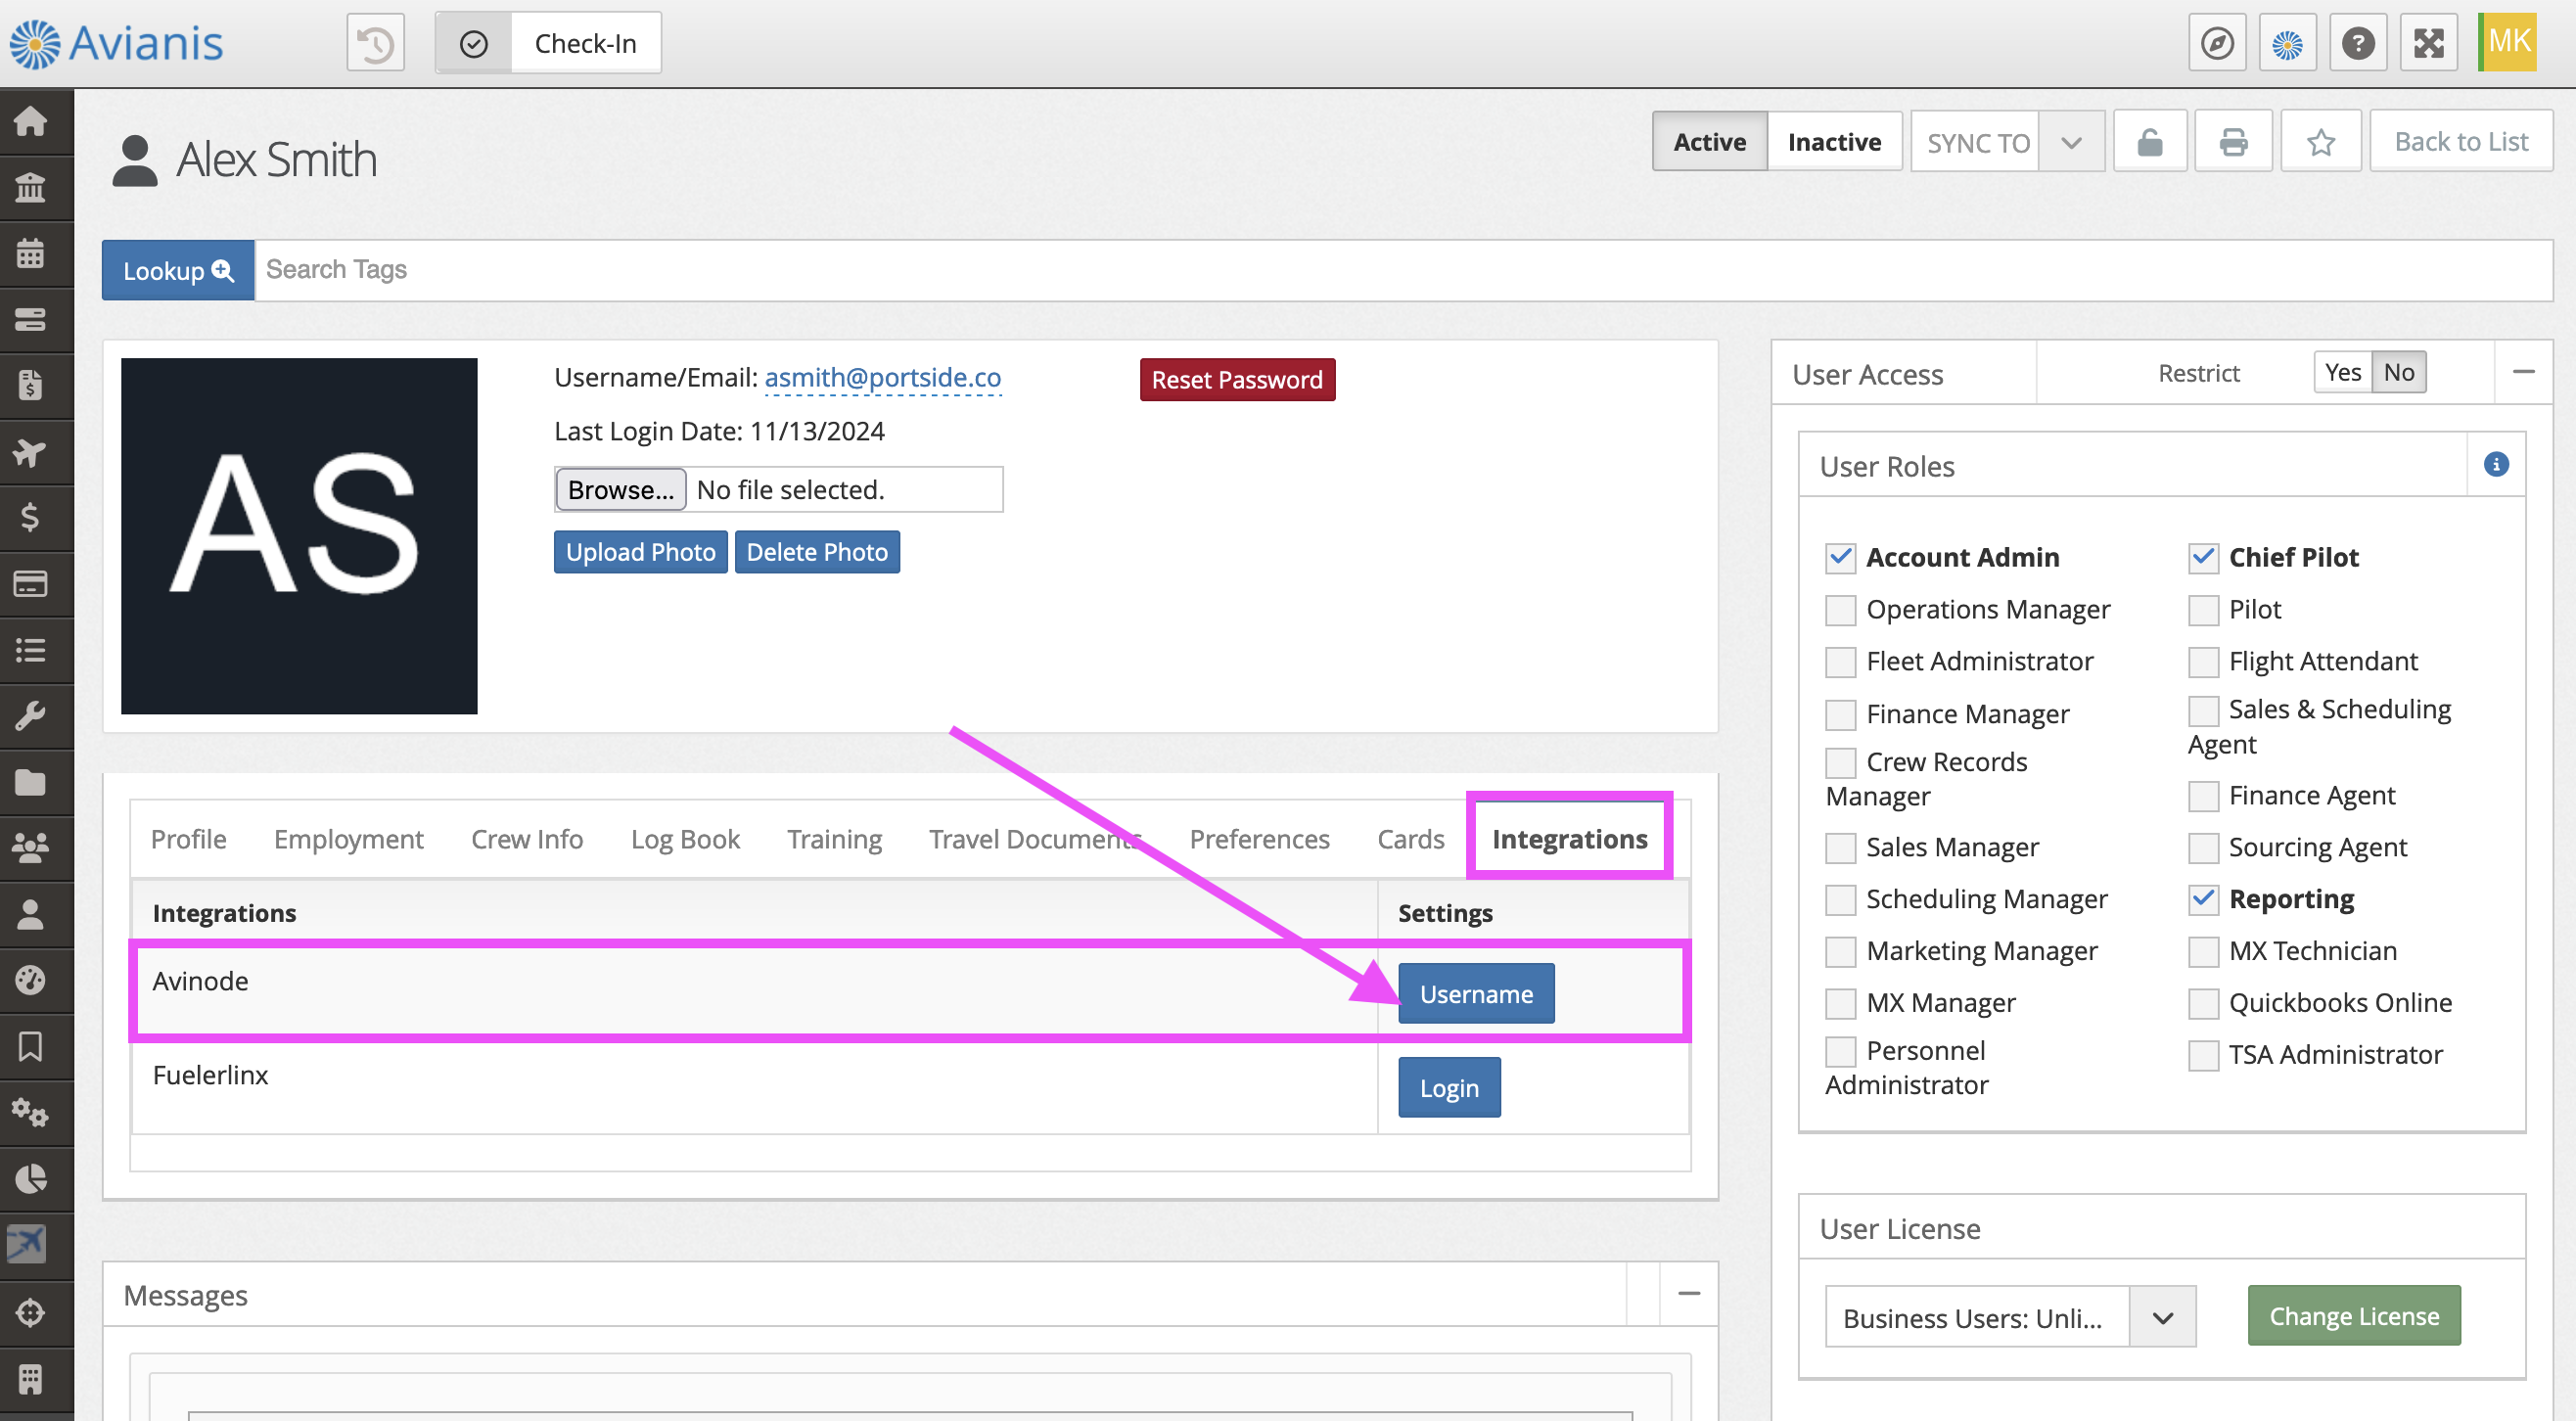Click the Upload Photo button

[640, 552]
